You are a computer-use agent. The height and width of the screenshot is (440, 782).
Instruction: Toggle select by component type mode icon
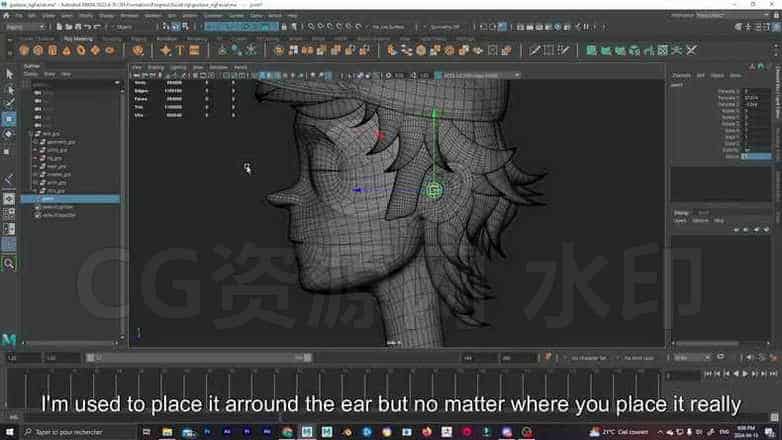185,27
